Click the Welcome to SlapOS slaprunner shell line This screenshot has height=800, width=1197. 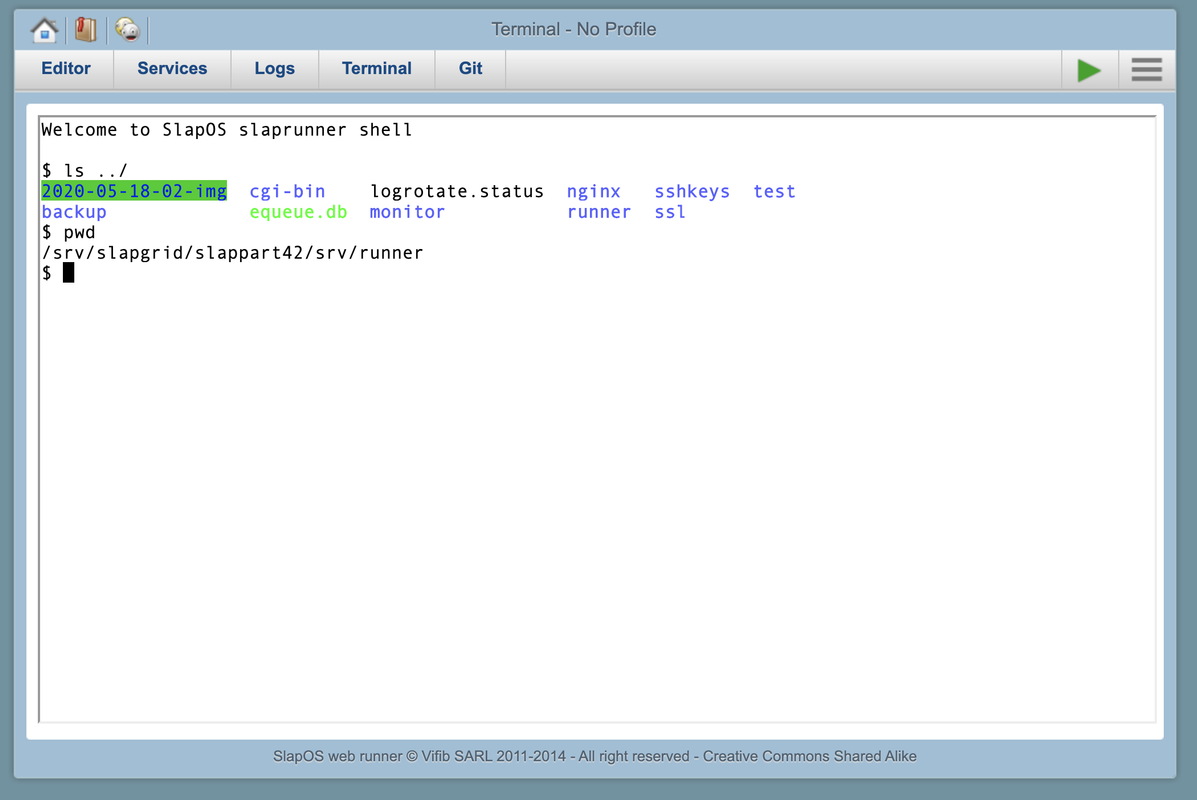(227, 130)
